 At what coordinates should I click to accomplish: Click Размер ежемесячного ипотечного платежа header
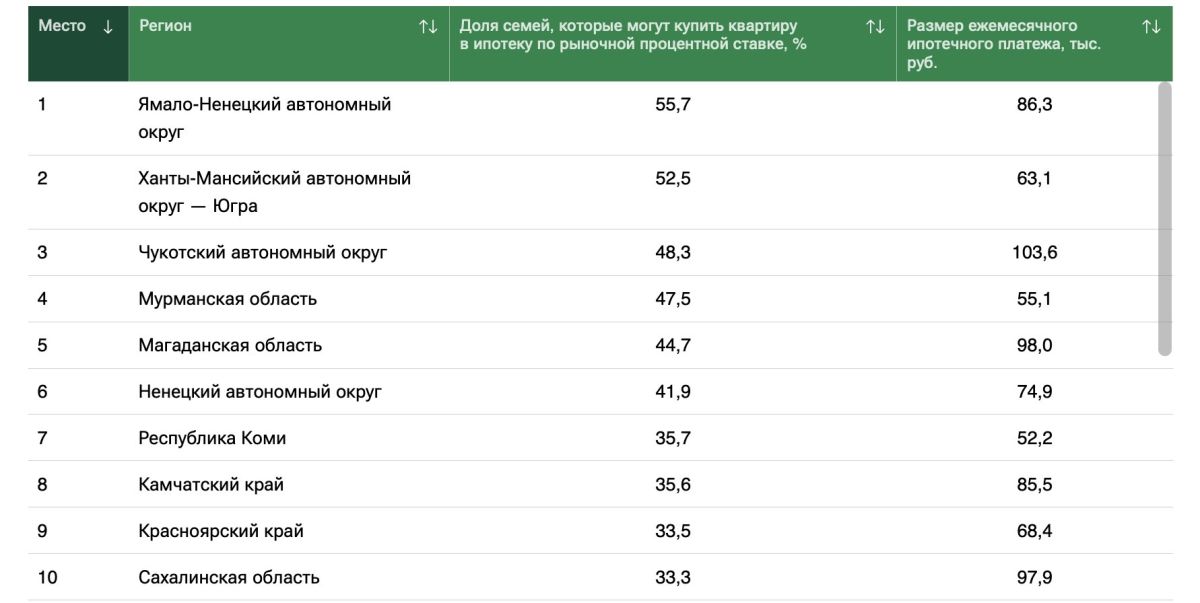[x=1005, y=44]
